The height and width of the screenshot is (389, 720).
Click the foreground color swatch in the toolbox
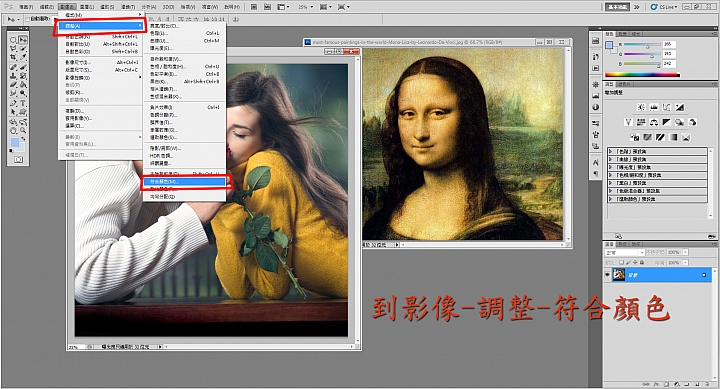point(15,142)
